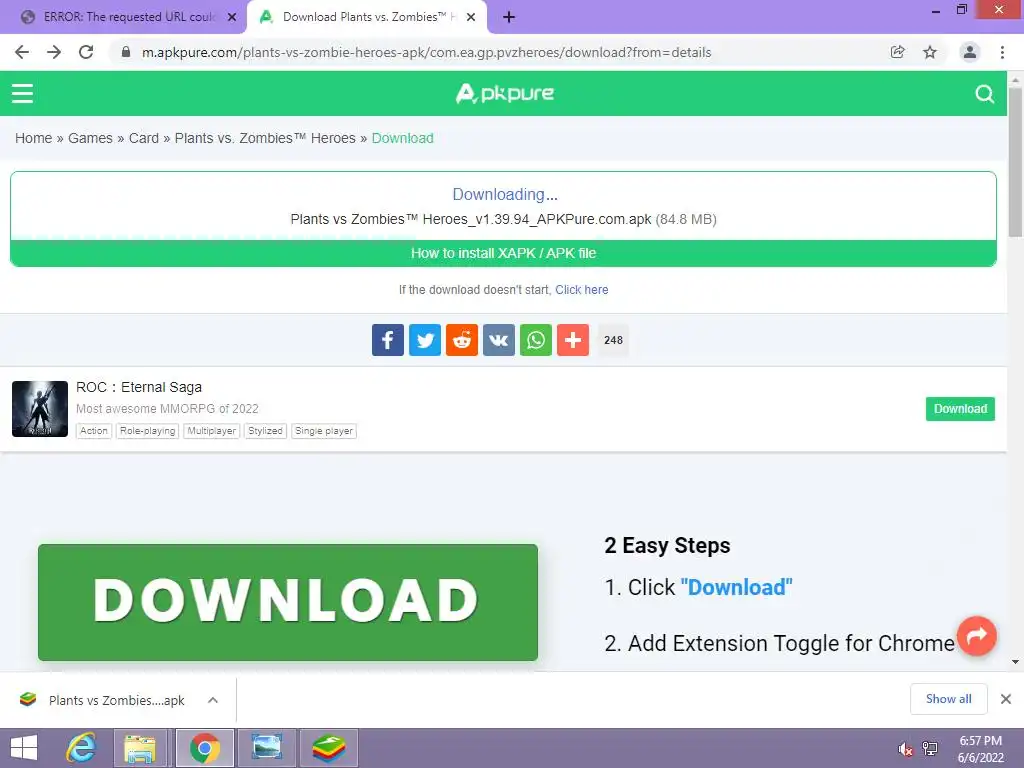Viewport: 1024px width, 768px height.
Task: Share on Reddit icon
Action: coord(462,340)
